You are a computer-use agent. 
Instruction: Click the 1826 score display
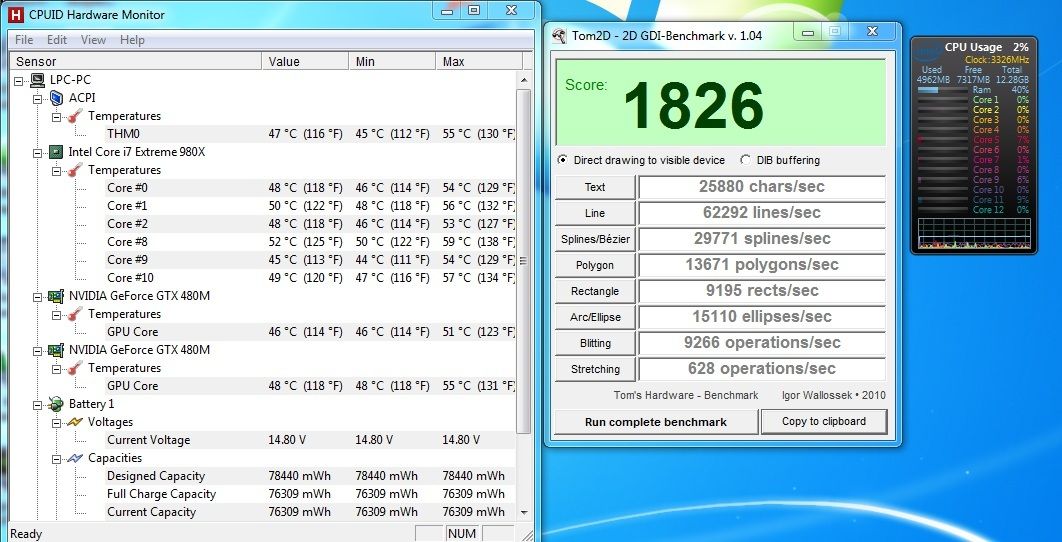[x=721, y=102]
